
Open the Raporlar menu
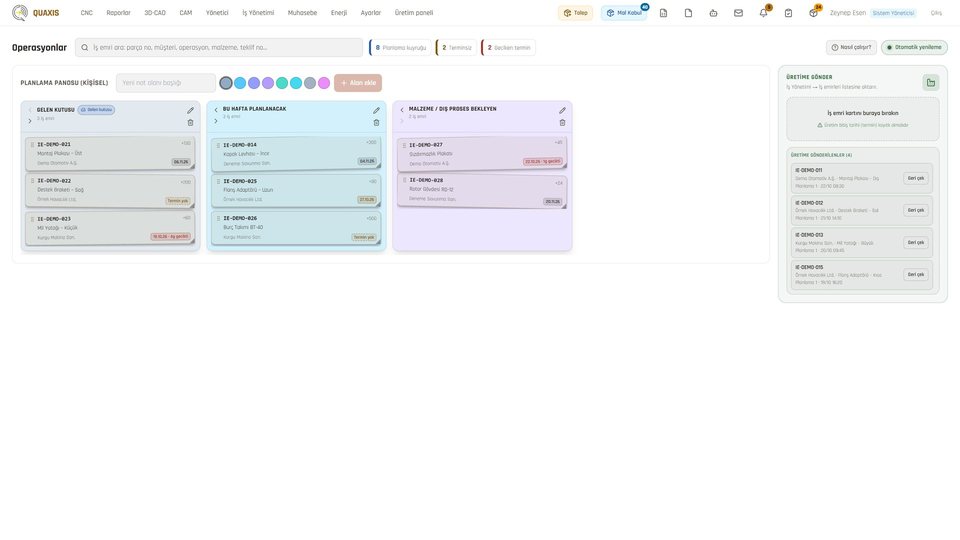tap(118, 13)
